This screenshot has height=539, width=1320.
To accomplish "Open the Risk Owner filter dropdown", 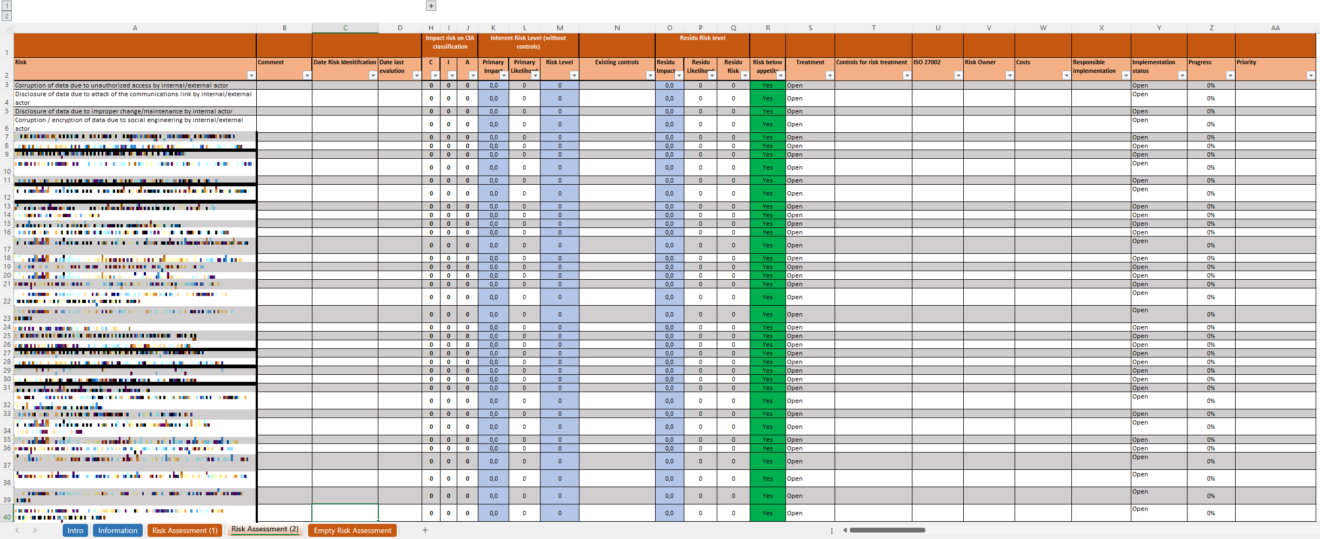I will [x=1009, y=75].
